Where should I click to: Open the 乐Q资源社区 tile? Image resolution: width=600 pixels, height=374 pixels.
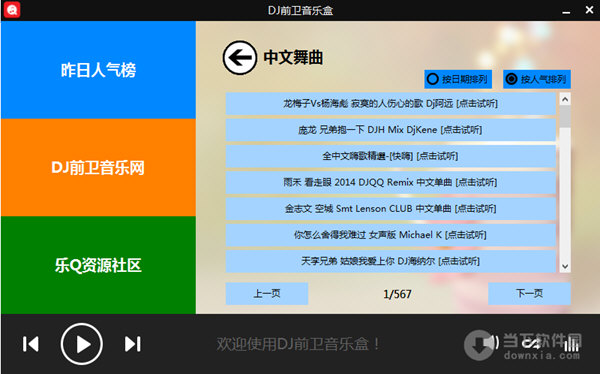(98, 265)
